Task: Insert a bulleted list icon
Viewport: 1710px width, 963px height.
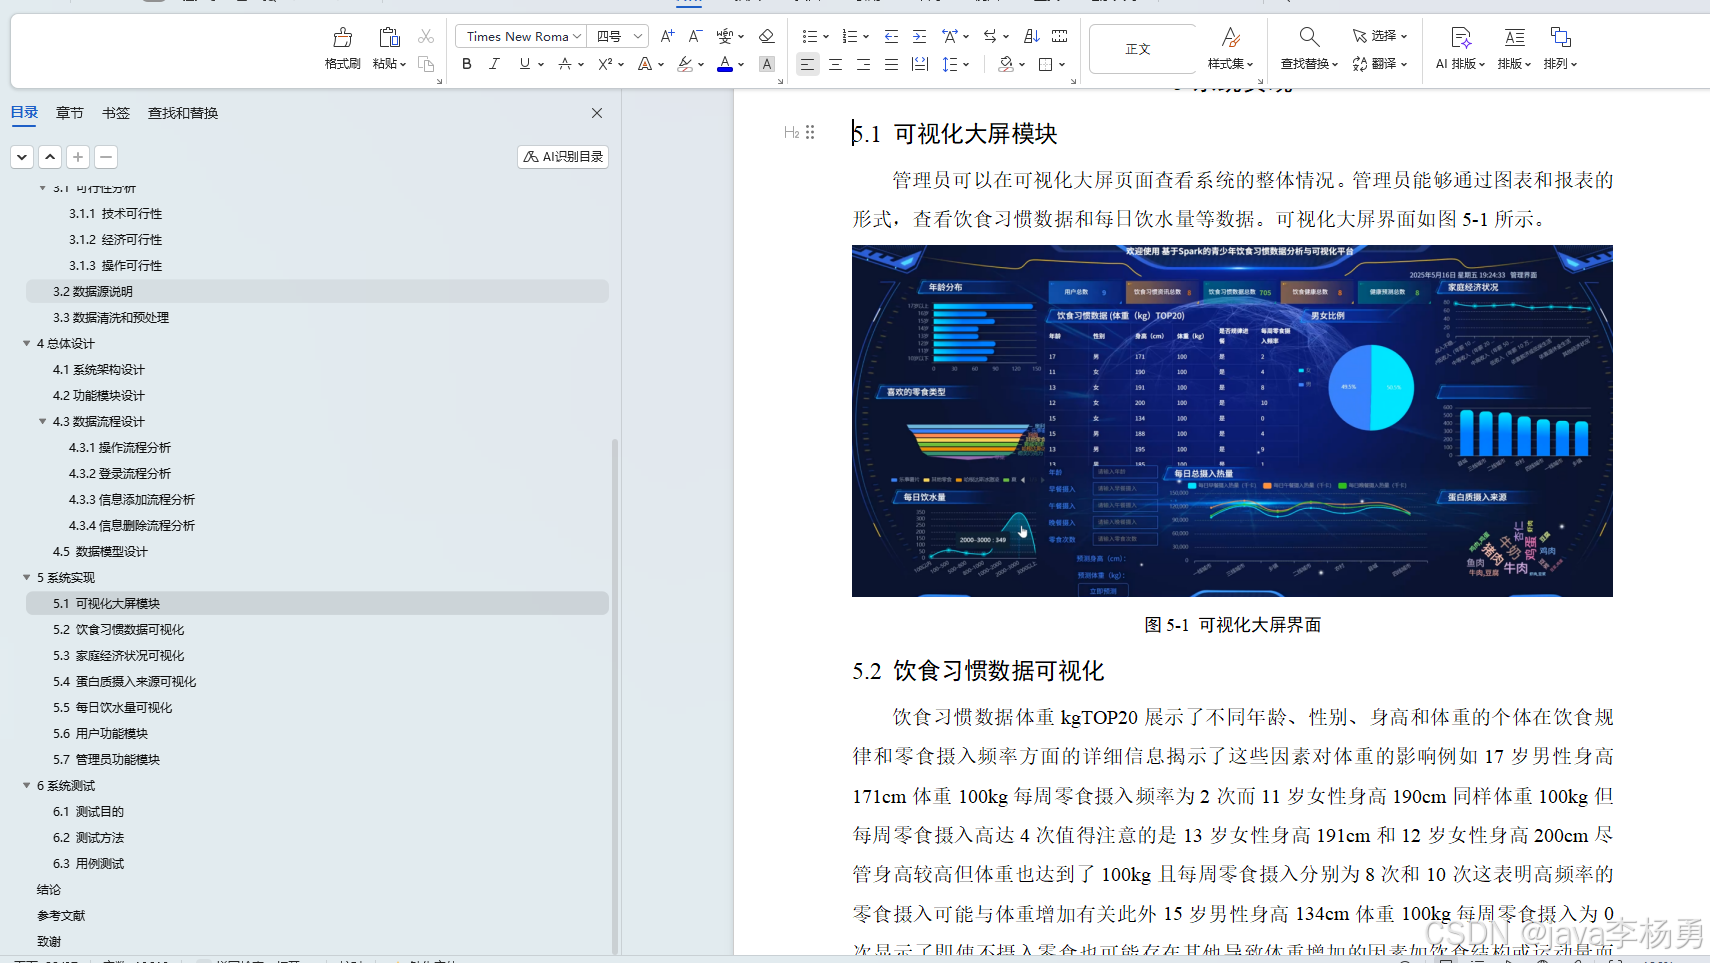Action: [810, 36]
